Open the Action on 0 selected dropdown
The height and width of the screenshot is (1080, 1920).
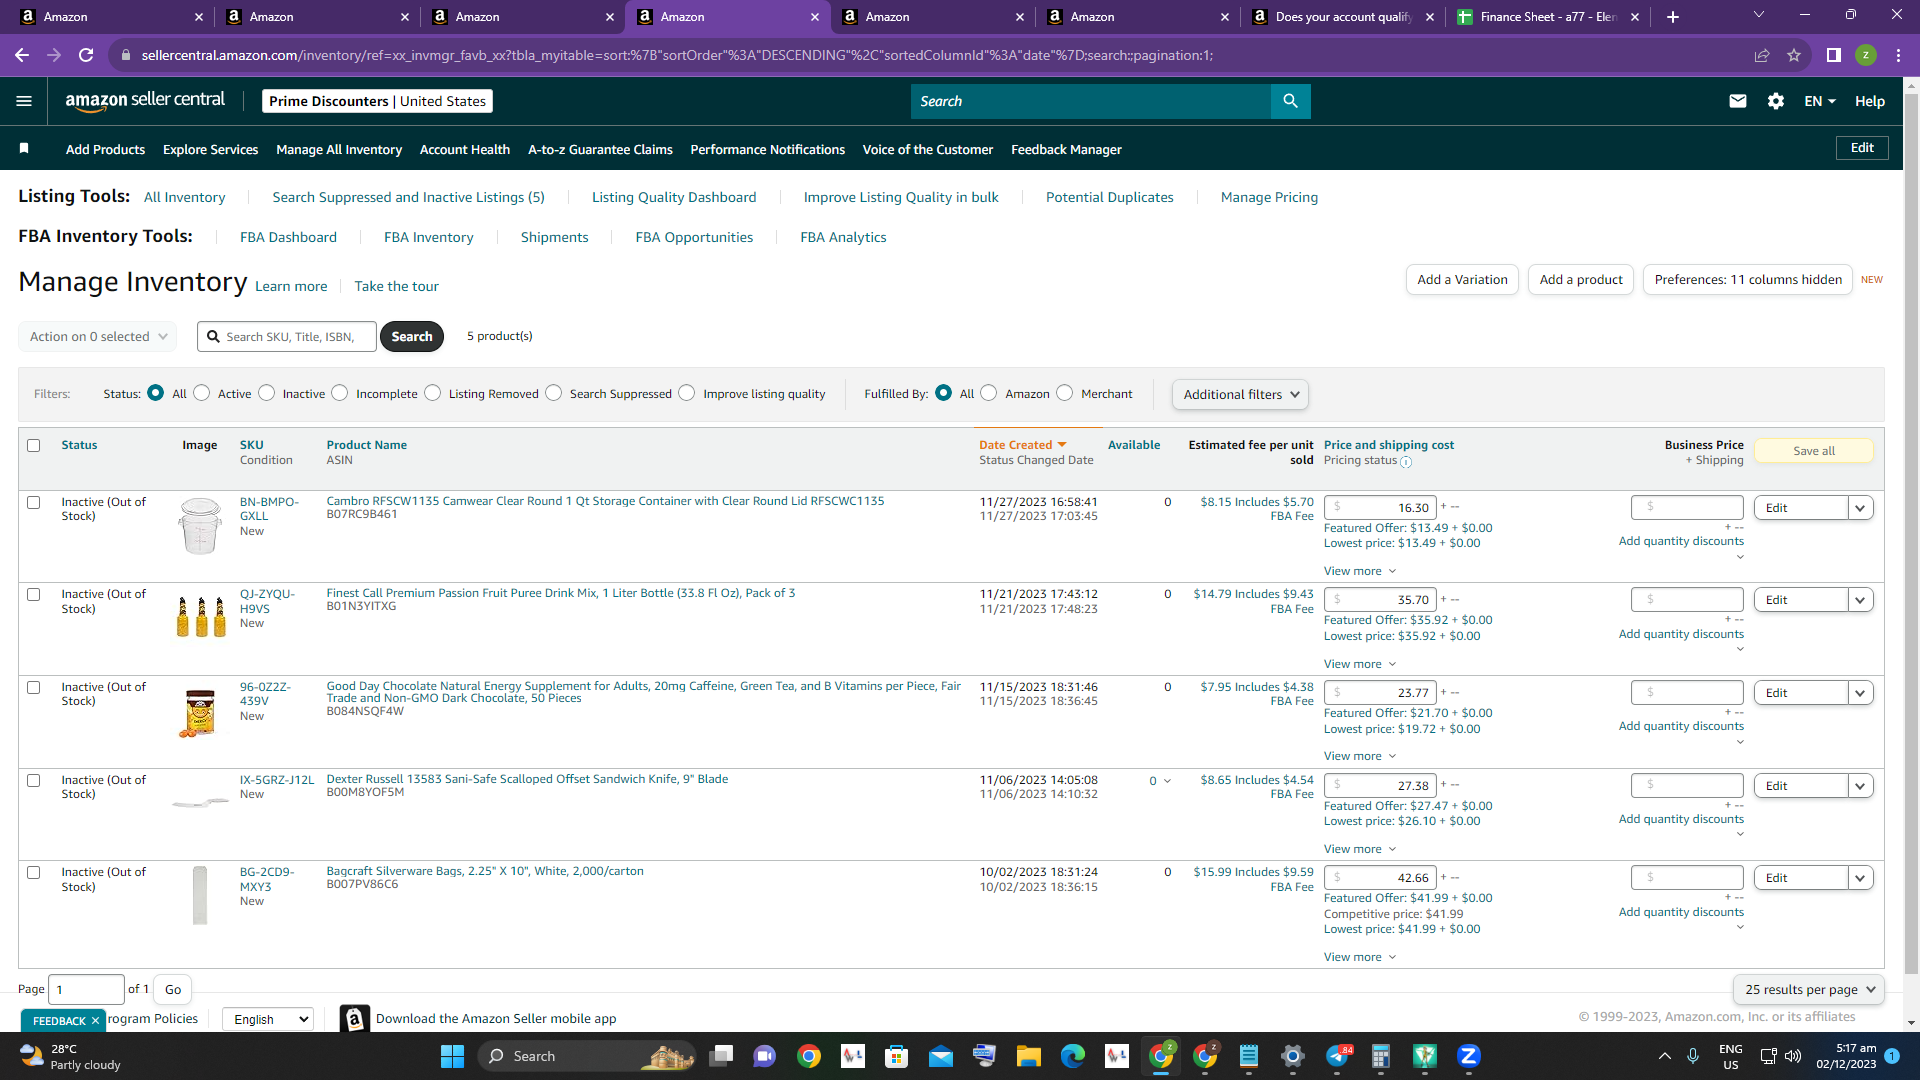tap(98, 337)
